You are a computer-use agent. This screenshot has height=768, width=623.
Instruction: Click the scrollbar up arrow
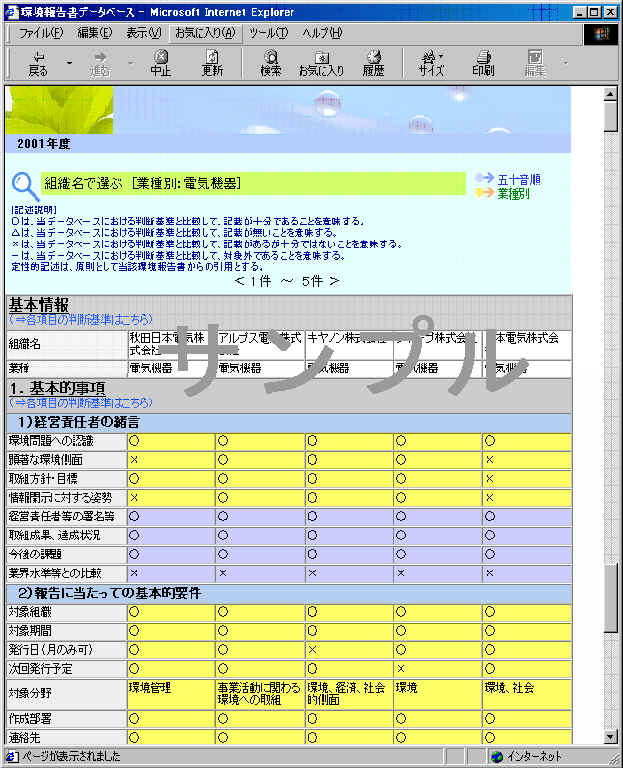click(x=610, y=94)
